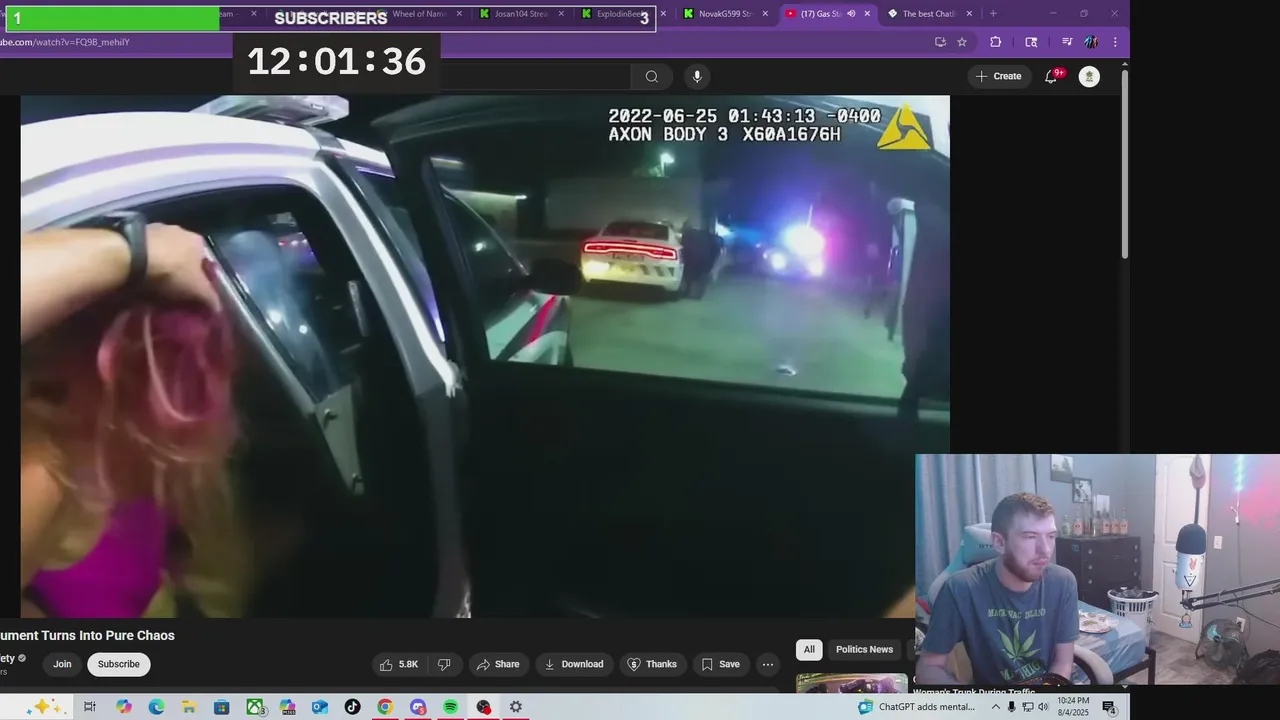Bookmark this page with the star icon
The width and height of the screenshot is (1280, 720).
(x=962, y=42)
